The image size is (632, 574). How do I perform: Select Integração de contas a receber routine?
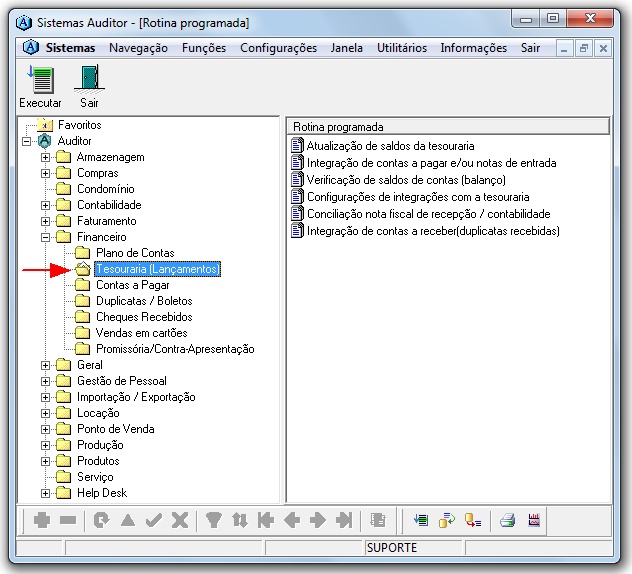pyautogui.click(x=433, y=231)
